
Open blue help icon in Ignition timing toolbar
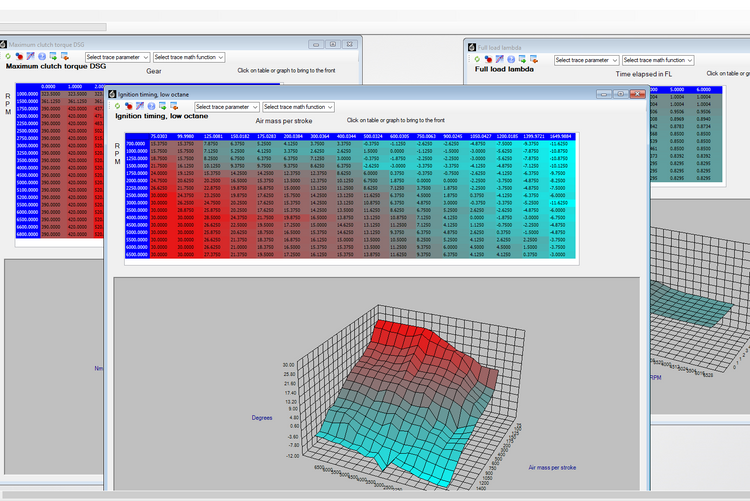(x=151, y=106)
